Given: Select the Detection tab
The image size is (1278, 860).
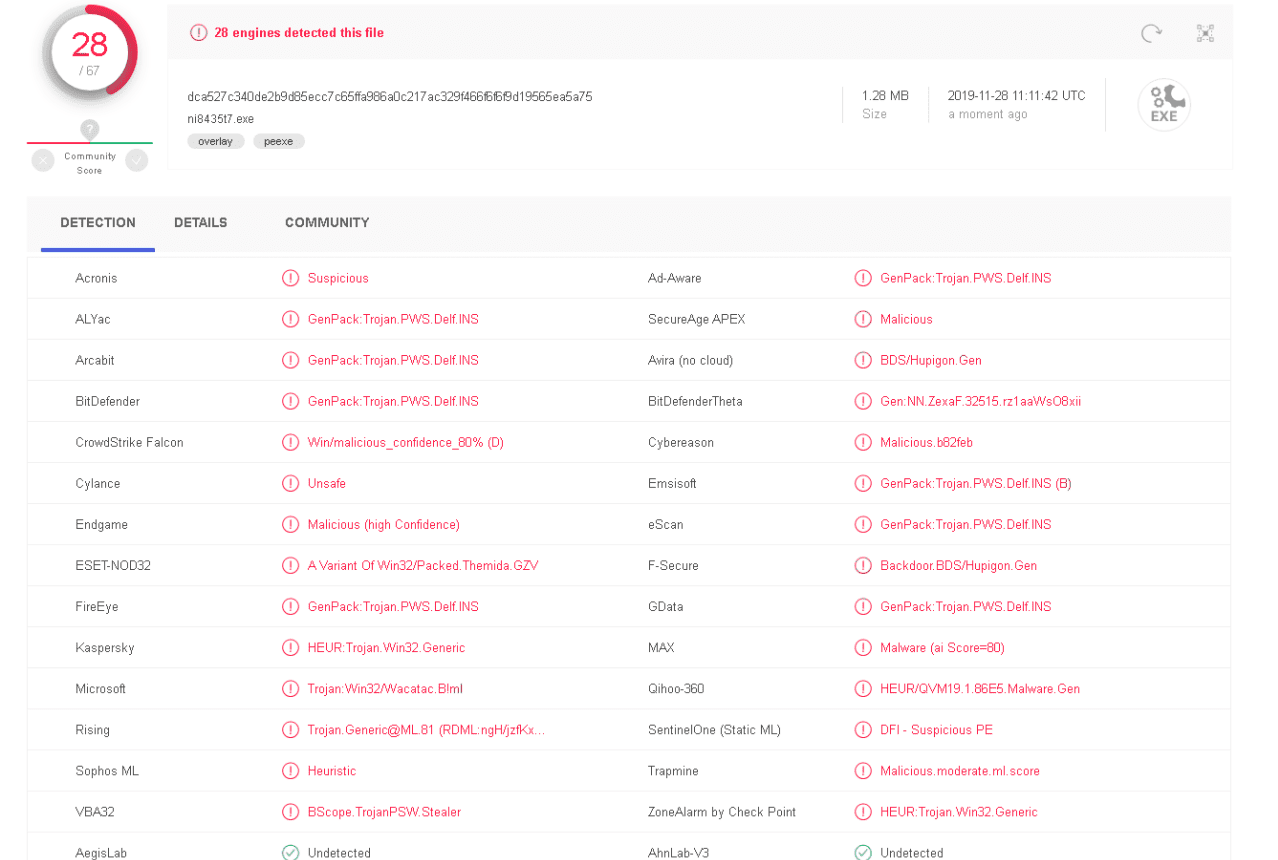Looking at the screenshot, I should click(x=98, y=223).
